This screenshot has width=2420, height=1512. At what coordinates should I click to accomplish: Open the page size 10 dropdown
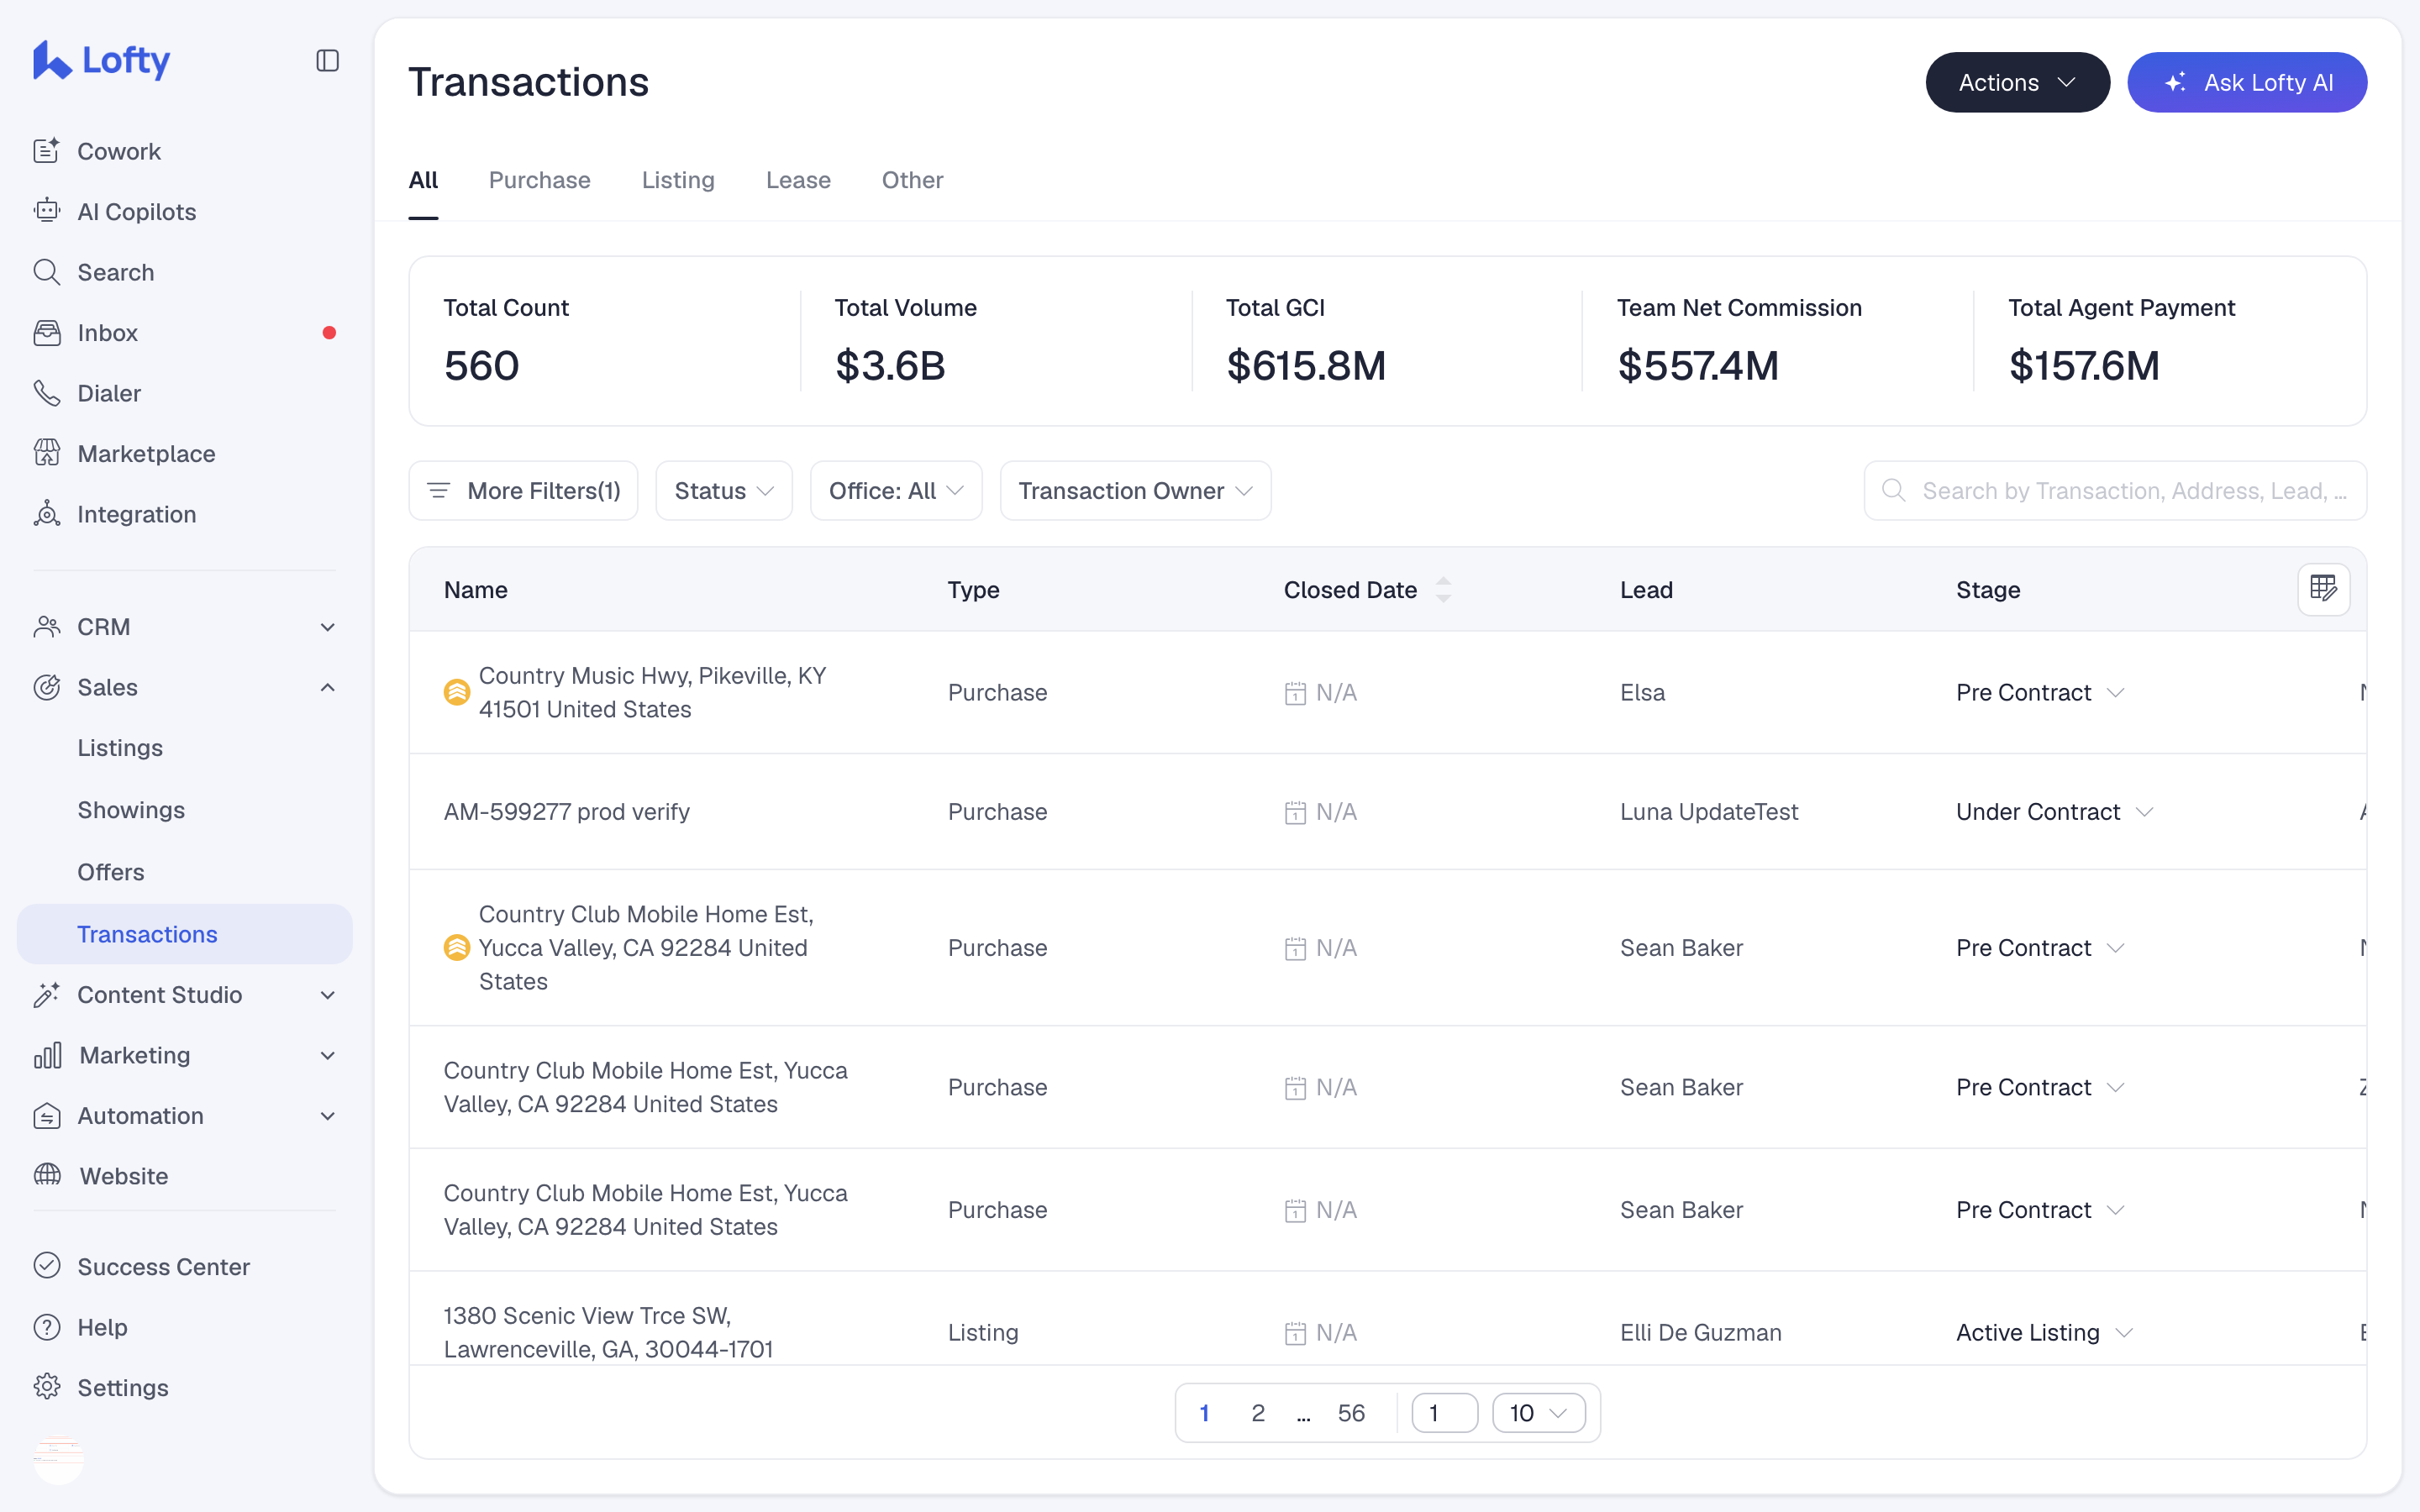pyautogui.click(x=1538, y=1413)
